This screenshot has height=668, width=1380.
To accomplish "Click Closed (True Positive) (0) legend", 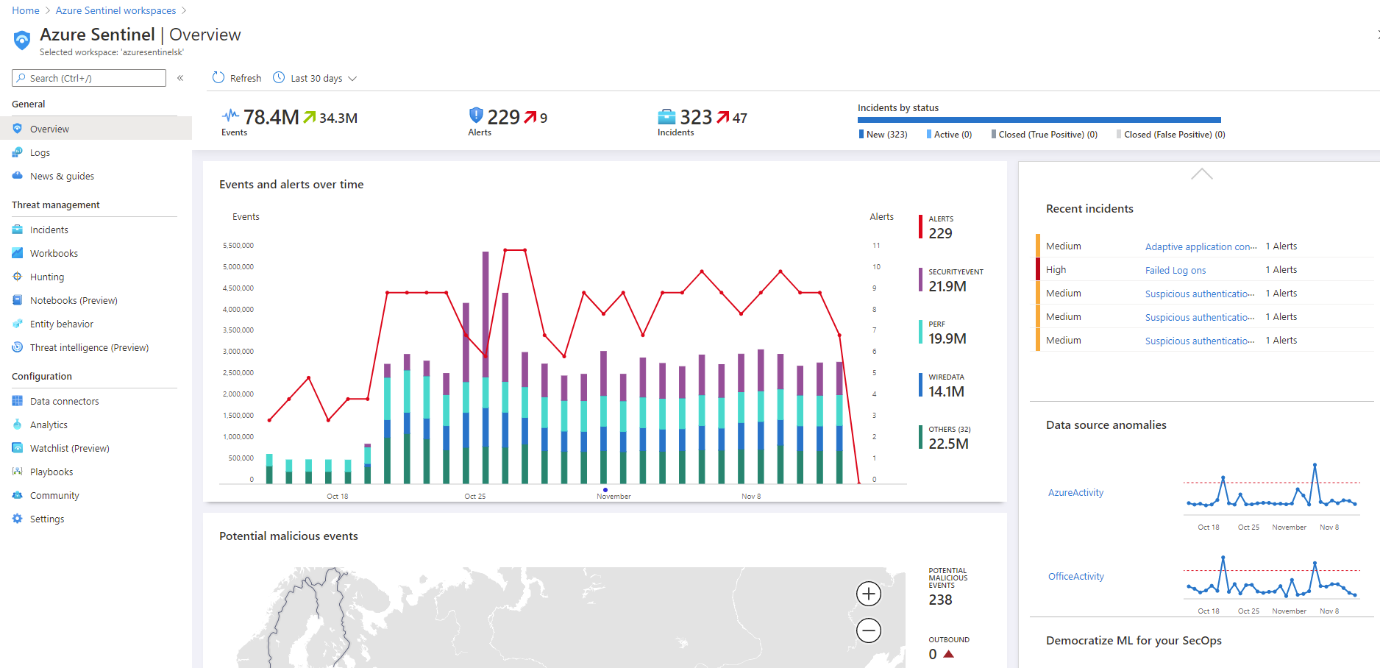I will pyautogui.click(x=1044, y=134).
